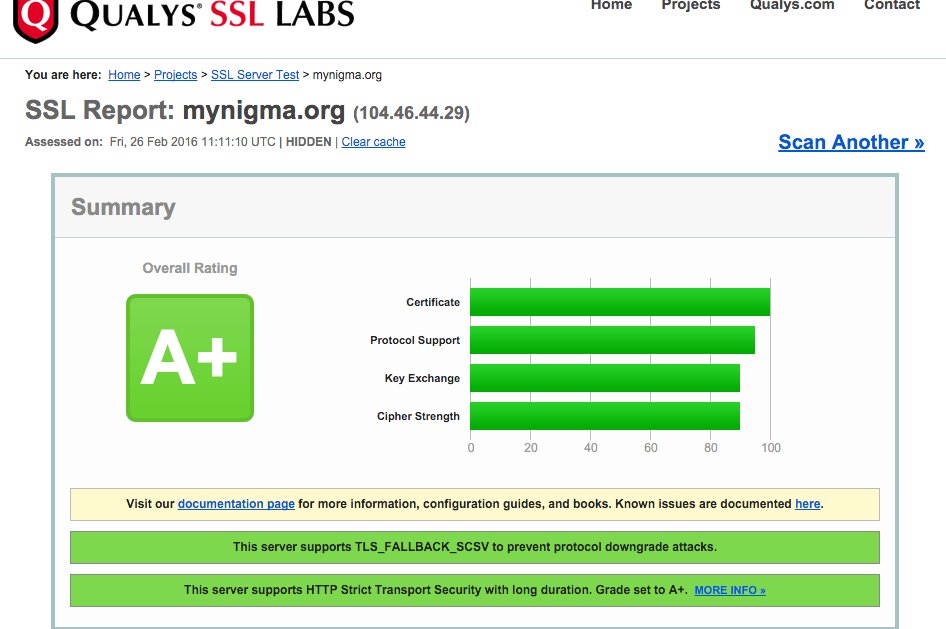Click the HTTP Strict Transport Security notice

pos(475,590)
